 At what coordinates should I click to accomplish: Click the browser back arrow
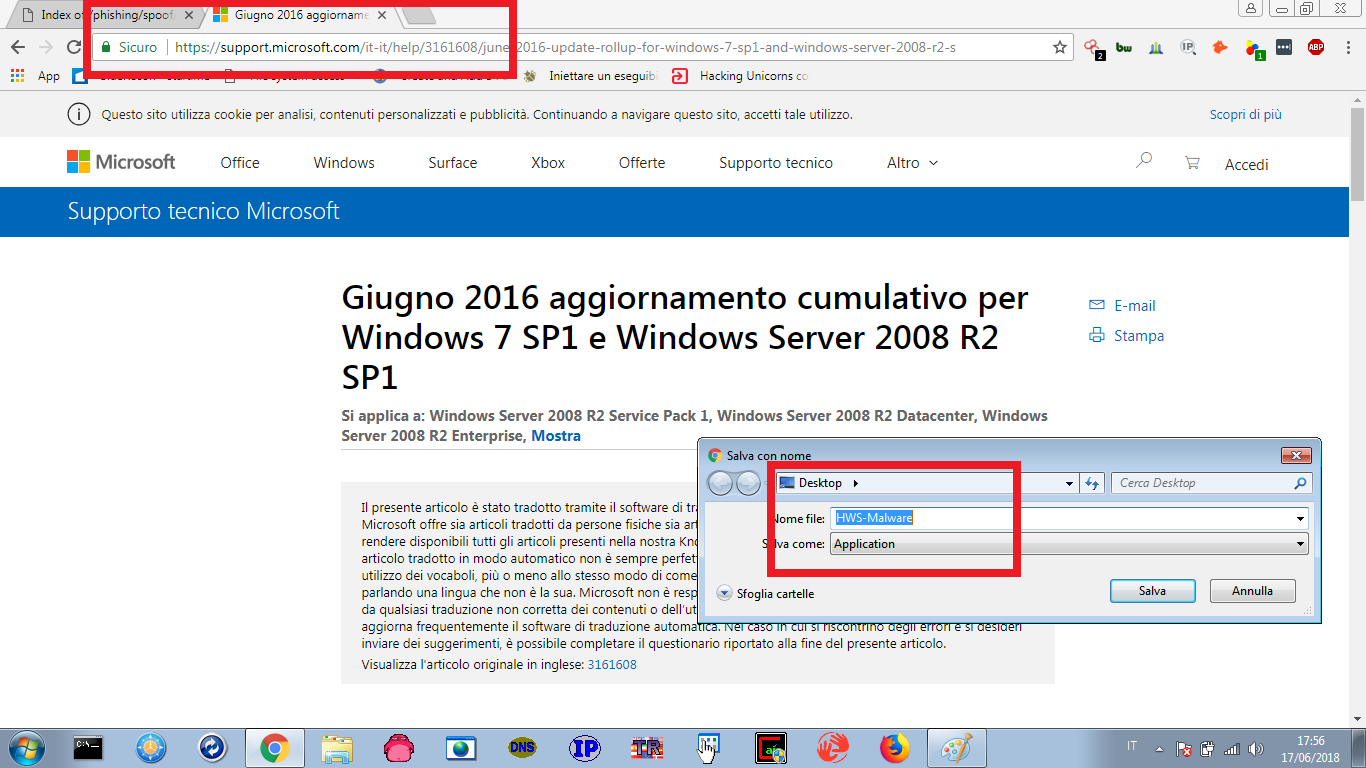[17, 47]
